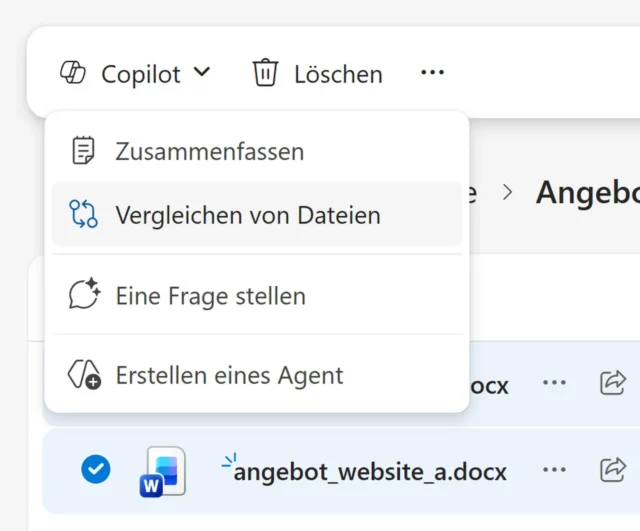Screen dimensions: 640x531
Task: Open file angebot_website_a.docx
Action: [370, 472]
